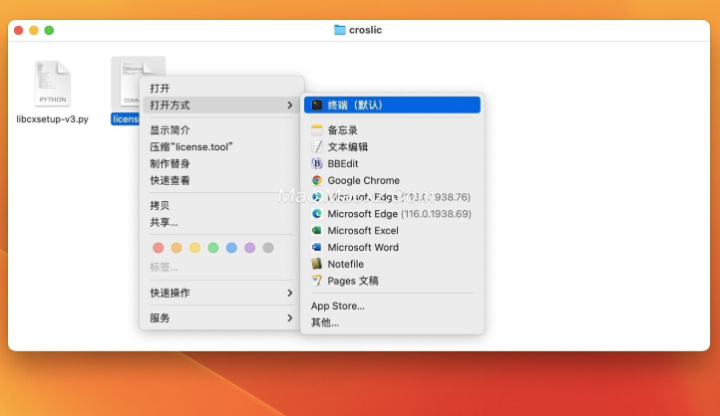The width and height of the screenshot is (720, 416).
Task: Click Edge icon for version ending 938.76
Action: pos(317,197)
